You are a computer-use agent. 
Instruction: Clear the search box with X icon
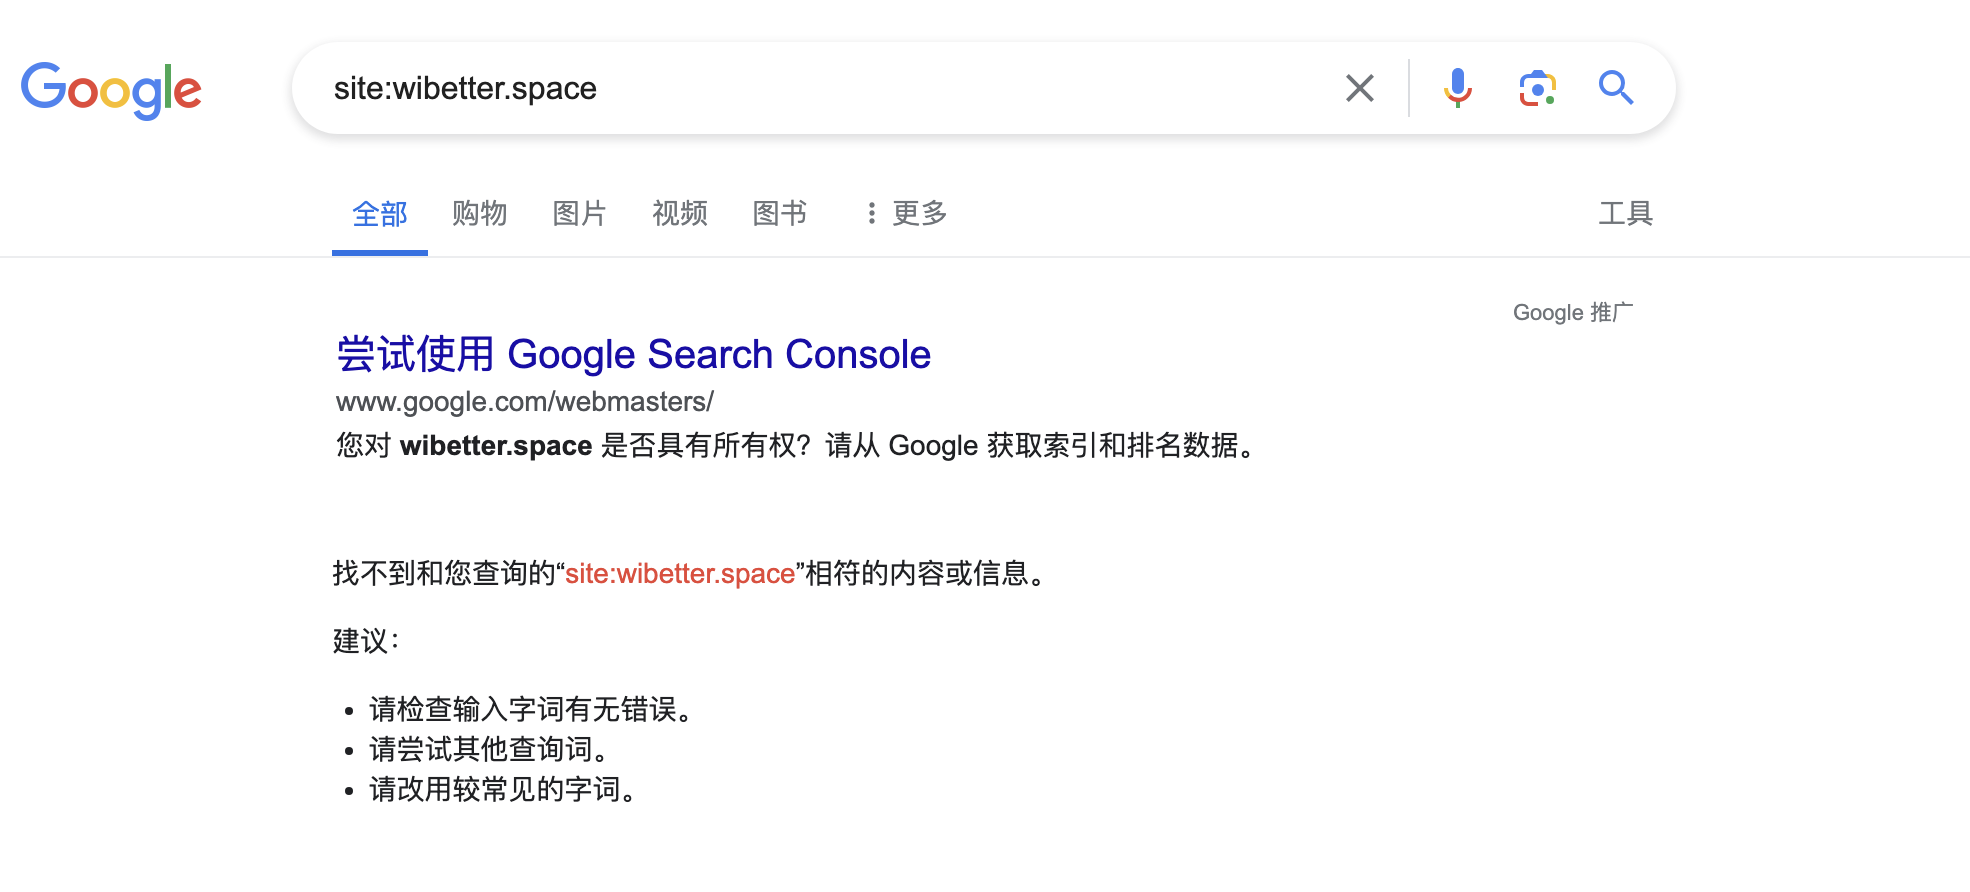pyautogui.click(x=1359, y=88)
